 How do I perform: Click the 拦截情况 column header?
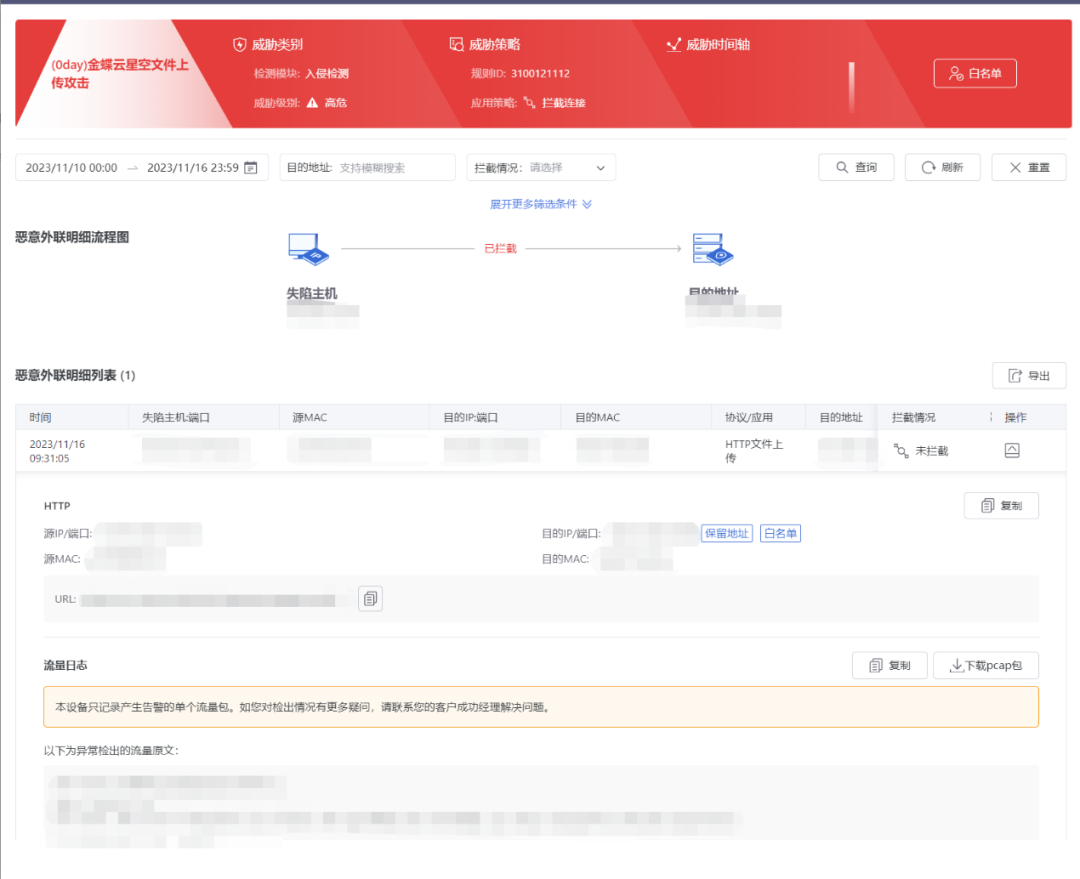click(x=913, y=417)
